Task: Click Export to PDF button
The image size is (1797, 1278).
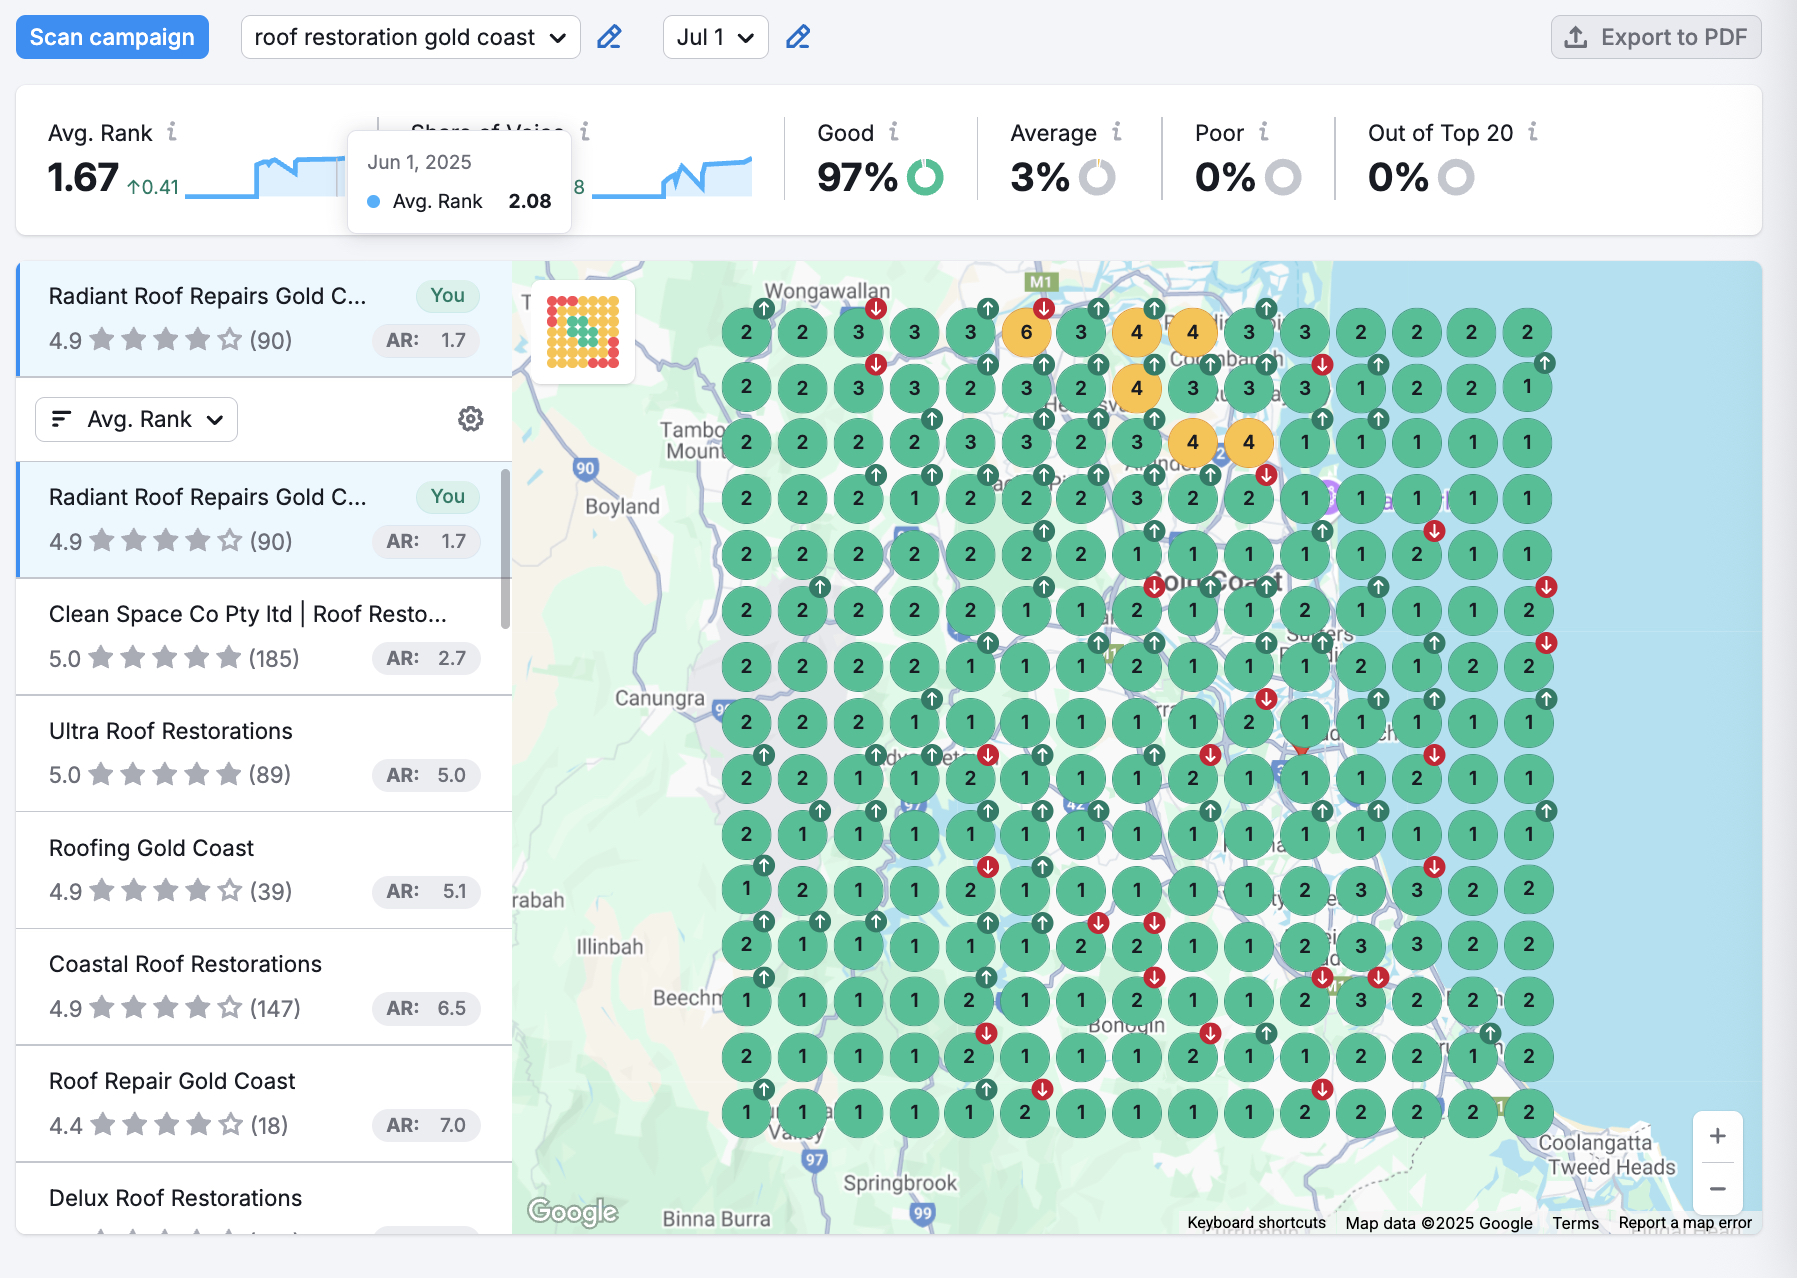Action: (x=1656, y=38)
